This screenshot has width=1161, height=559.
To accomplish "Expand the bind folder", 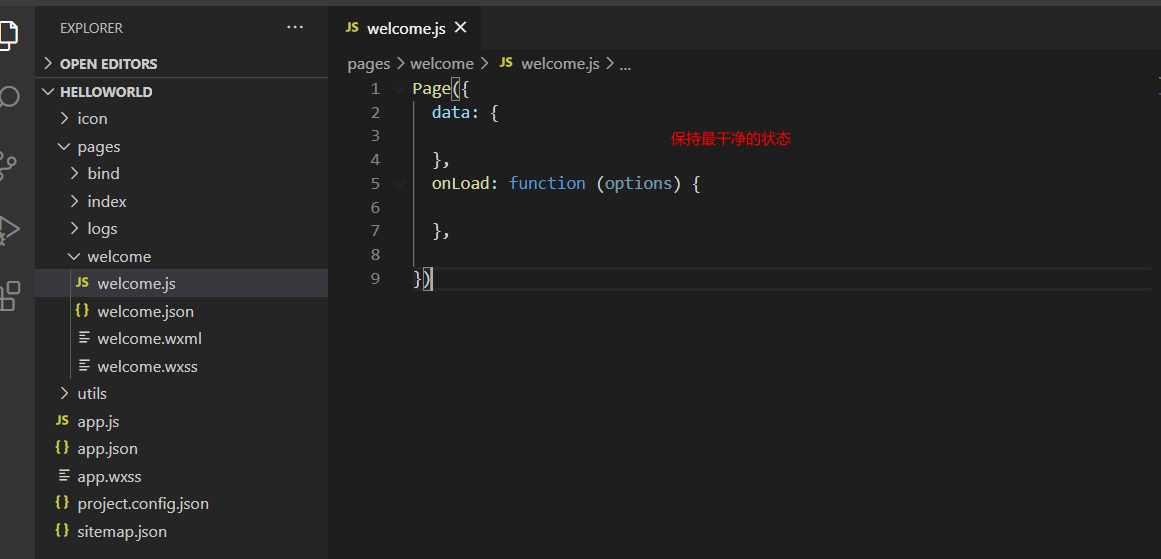I will 181,173.
